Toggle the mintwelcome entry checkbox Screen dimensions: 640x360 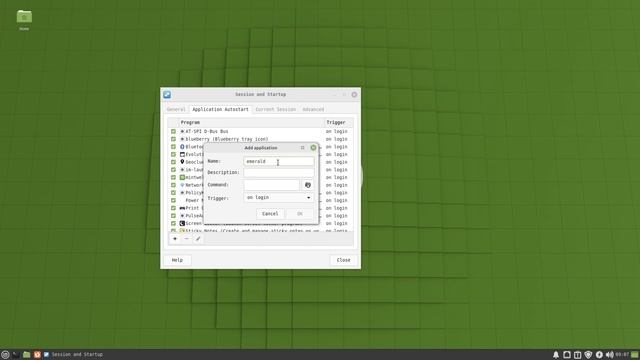click(173, 178)
